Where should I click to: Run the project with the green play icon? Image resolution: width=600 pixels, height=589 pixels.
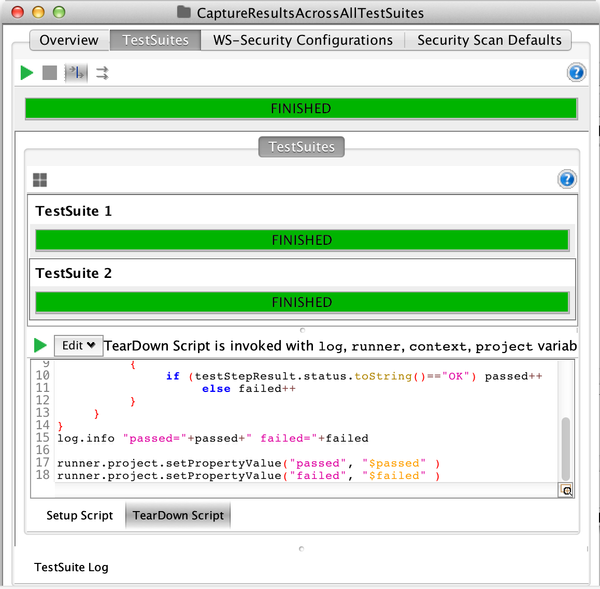[x=27, y=73]
